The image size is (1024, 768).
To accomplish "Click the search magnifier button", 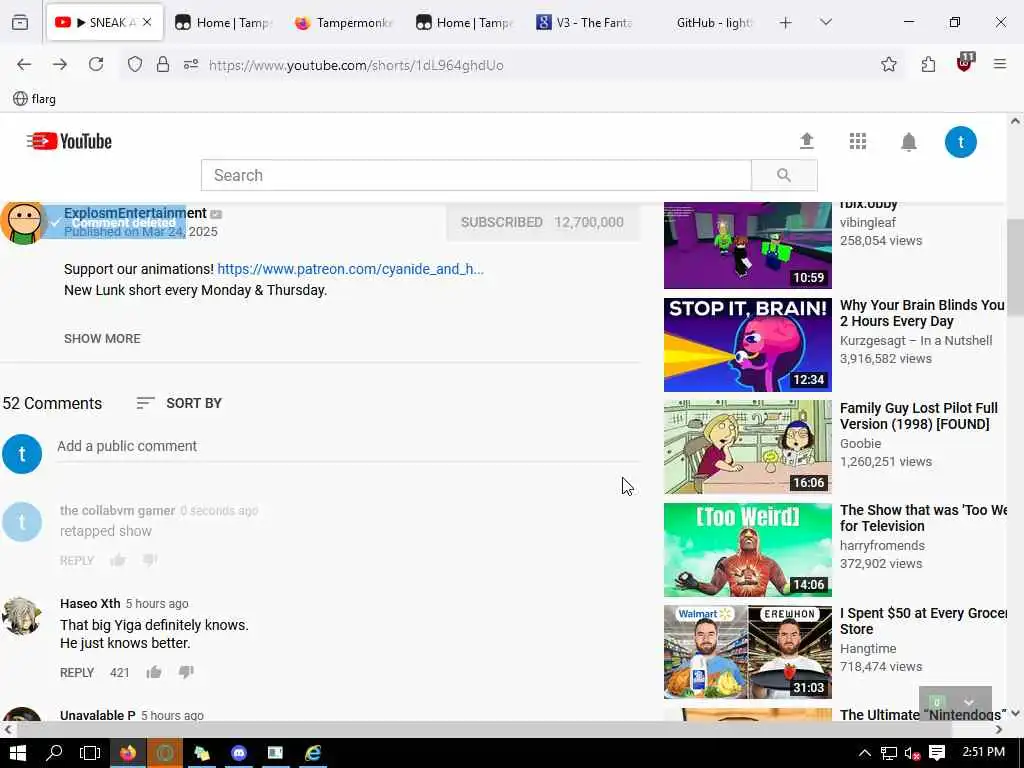I will pyautogui.click(x=784, y=175).
